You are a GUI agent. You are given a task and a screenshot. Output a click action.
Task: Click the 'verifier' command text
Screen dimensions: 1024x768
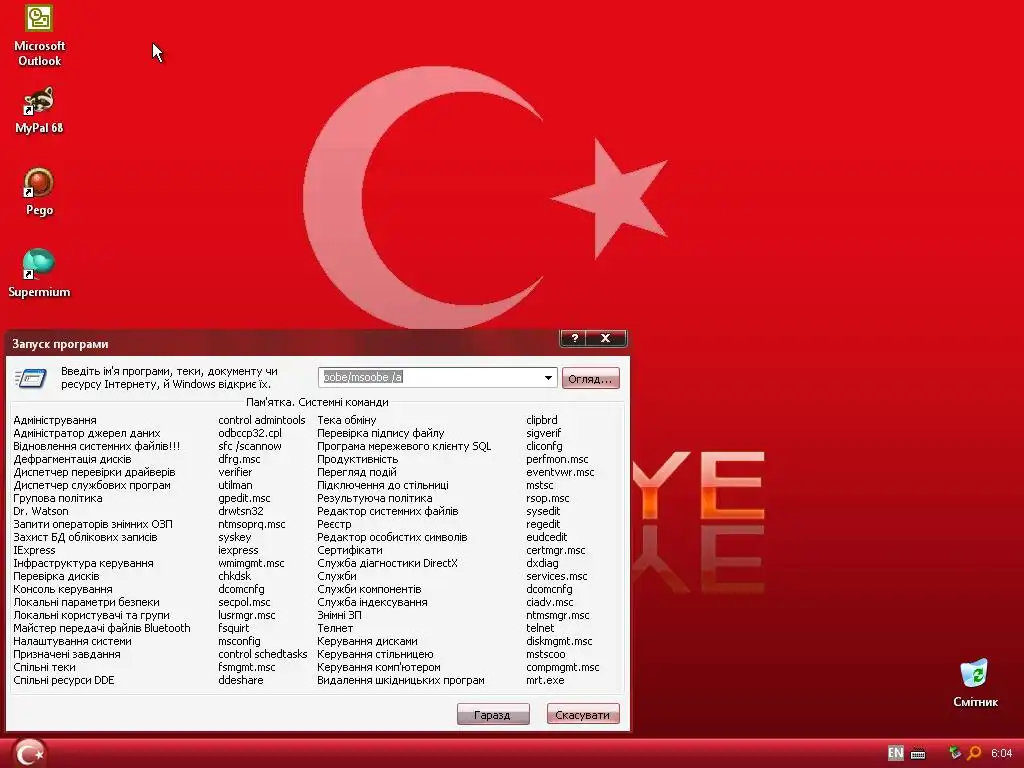(235, 472)
